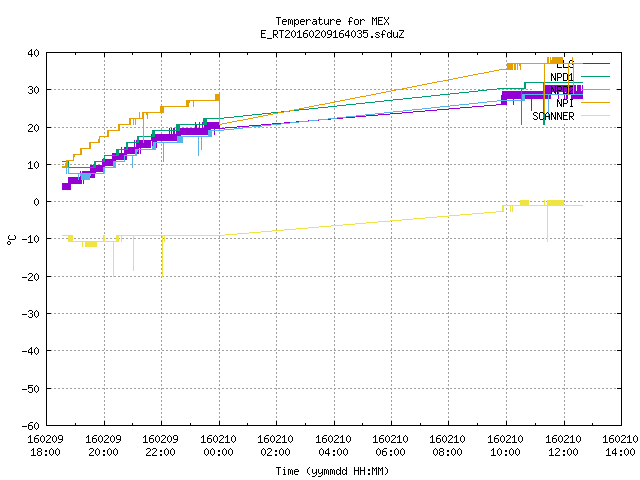Click the x-axis title 'Time (yymmdd HH:MM)'
Image resolution: width=640 pixels, height=480 pixels.
(332, 471)
